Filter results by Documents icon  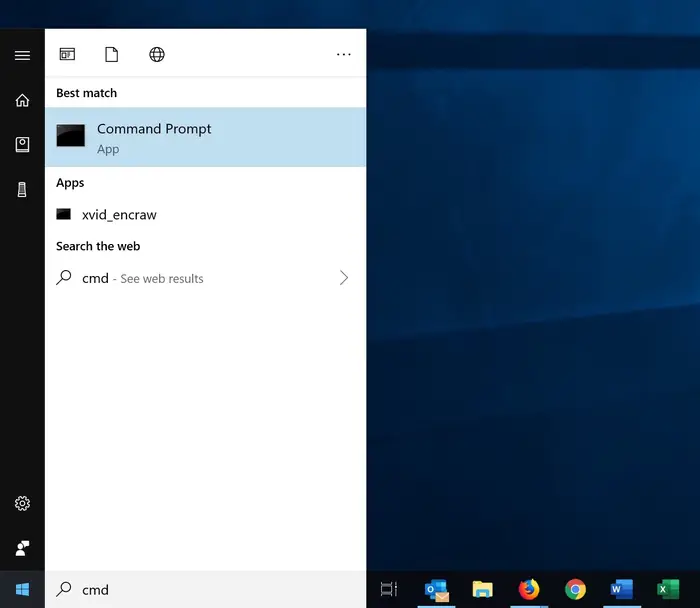112,54
